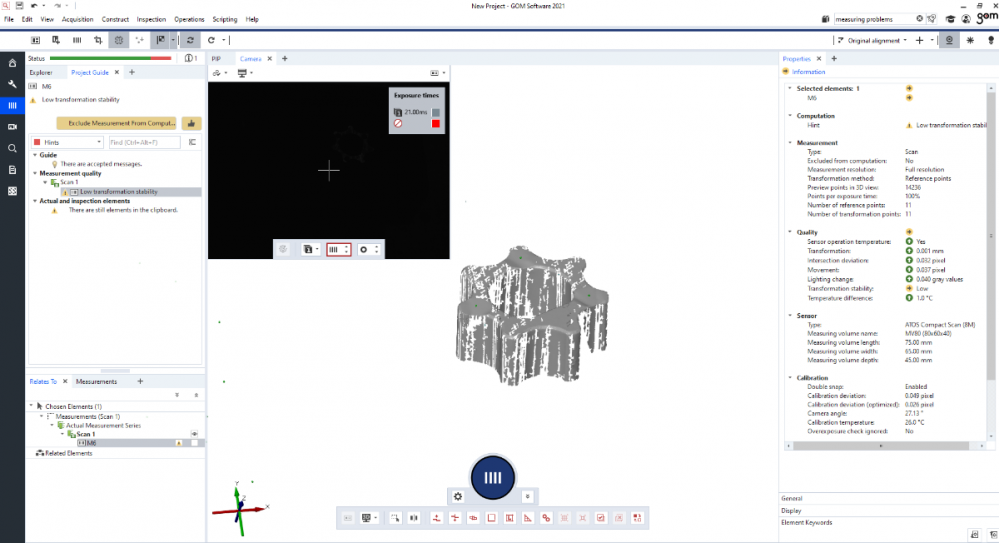
Task: Click the asterisk icon in the top right toolbar
Action: click(x=970, y=40)
